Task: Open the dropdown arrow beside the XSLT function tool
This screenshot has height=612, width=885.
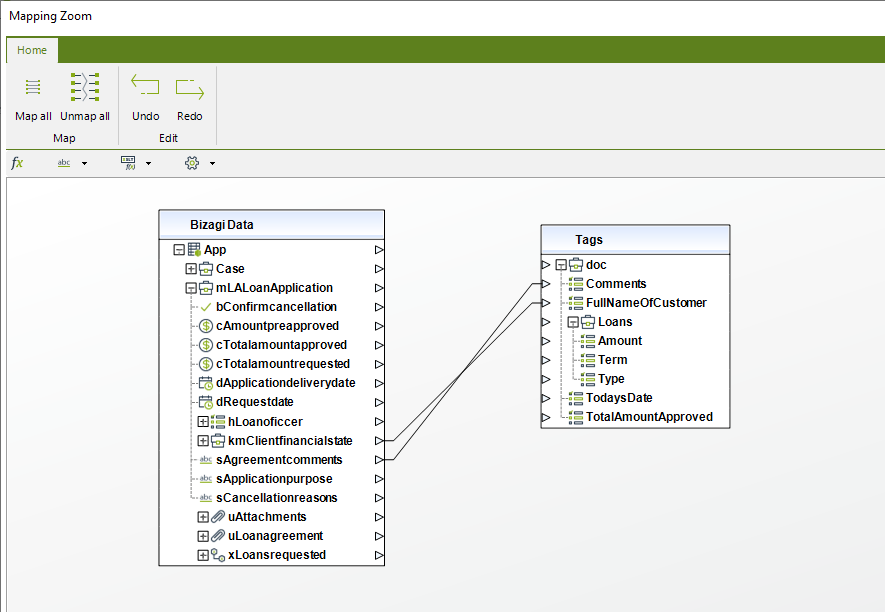Action: [x=148, y=164]
